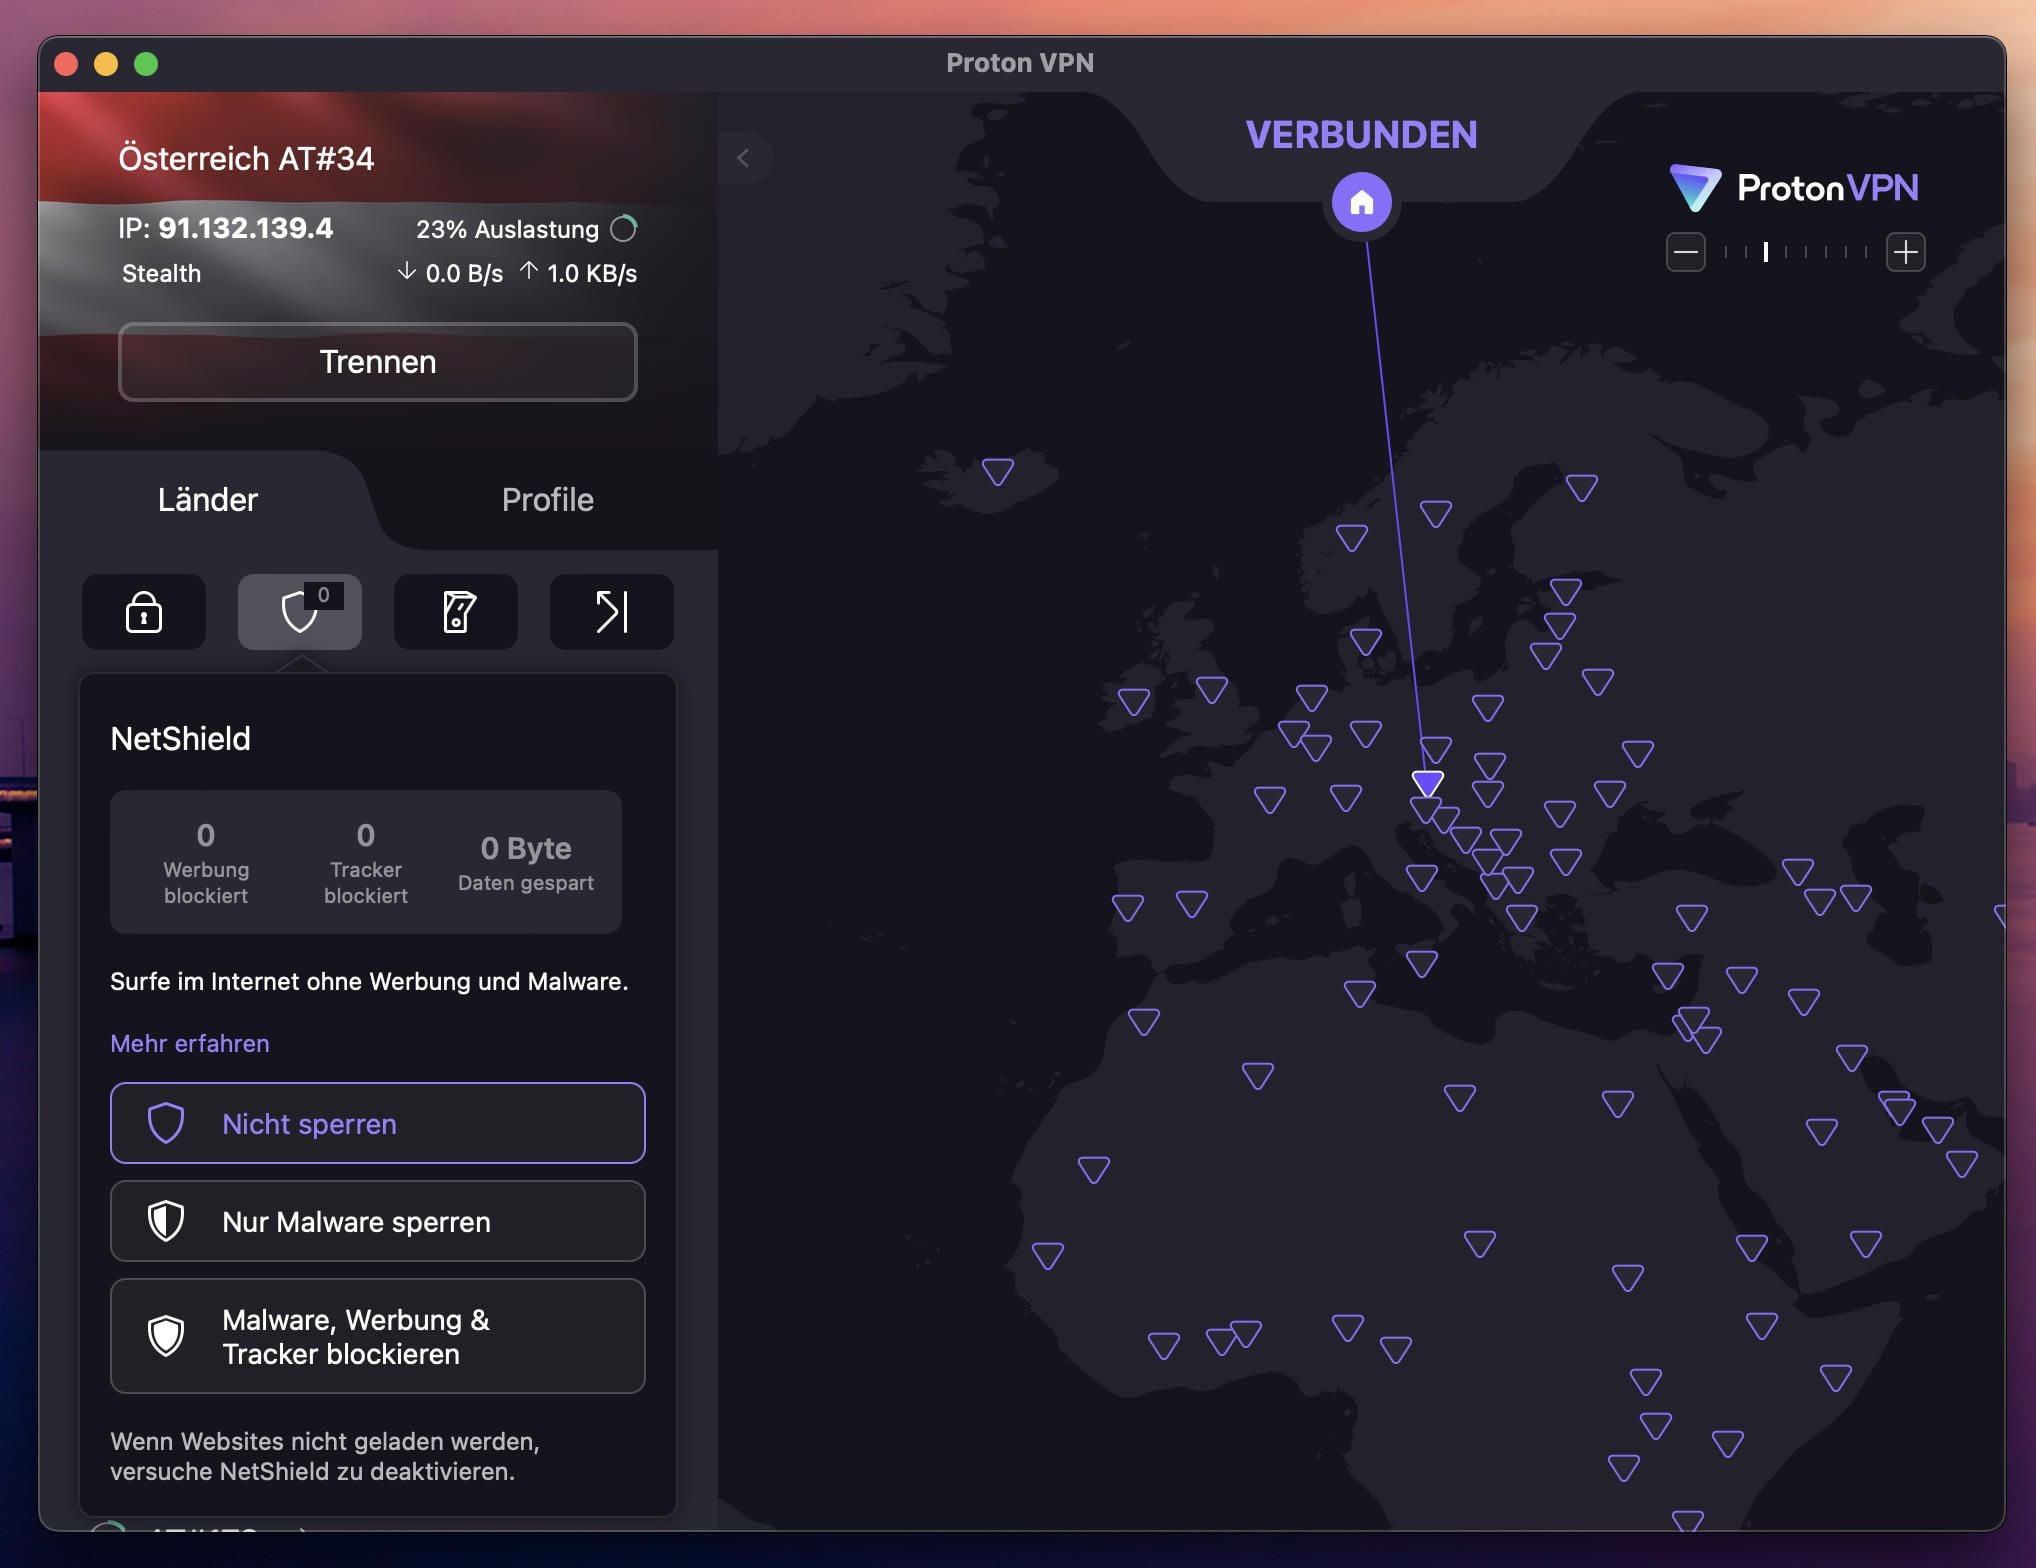
Task: Select the Spain server marker
Action: click(1192, 903)
